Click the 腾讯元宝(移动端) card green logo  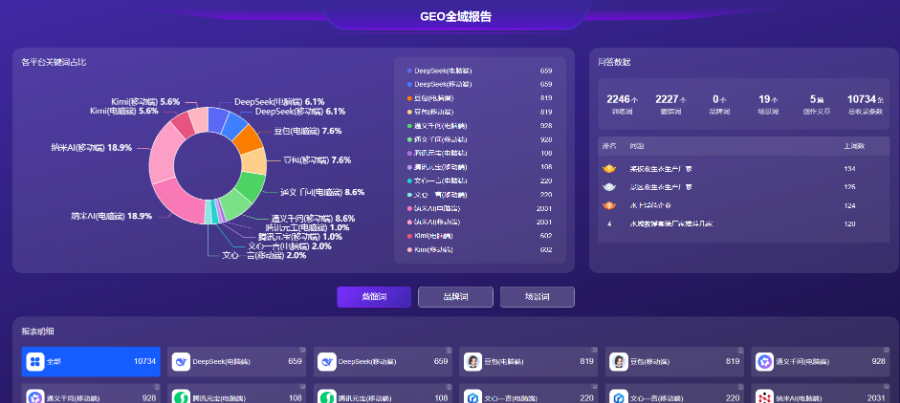point(327,398)
